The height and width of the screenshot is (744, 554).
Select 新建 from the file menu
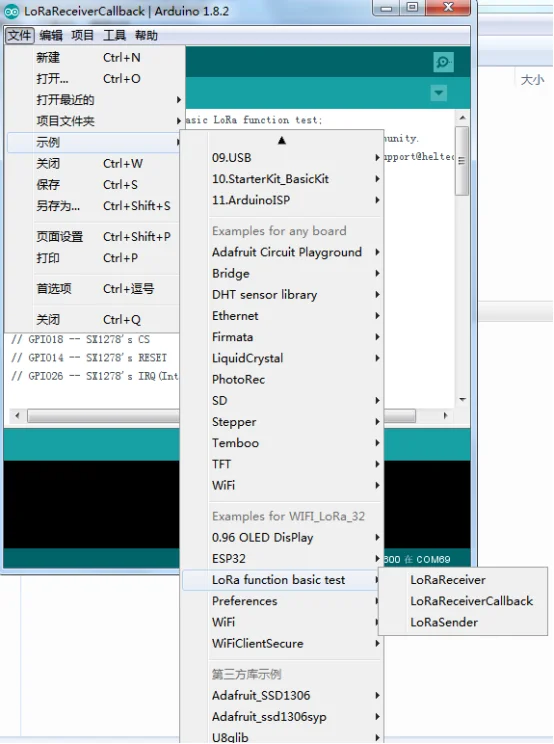[95, 57]
